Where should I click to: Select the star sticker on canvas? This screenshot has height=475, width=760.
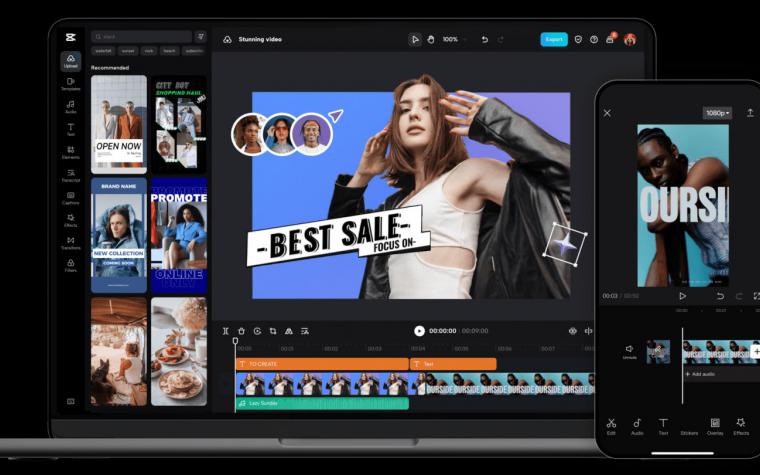click(x=565, y=244)
